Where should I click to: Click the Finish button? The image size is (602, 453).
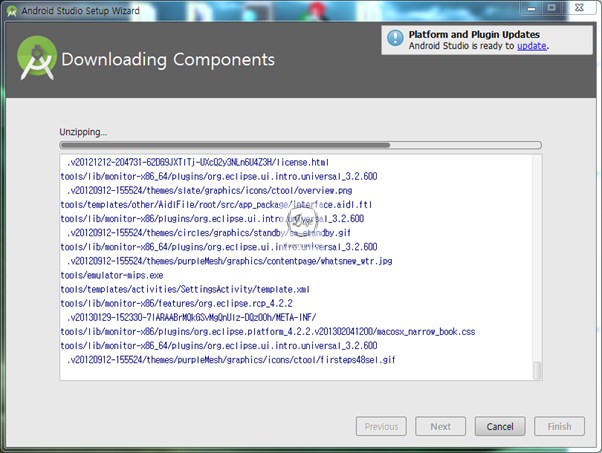tap(559, 426)
